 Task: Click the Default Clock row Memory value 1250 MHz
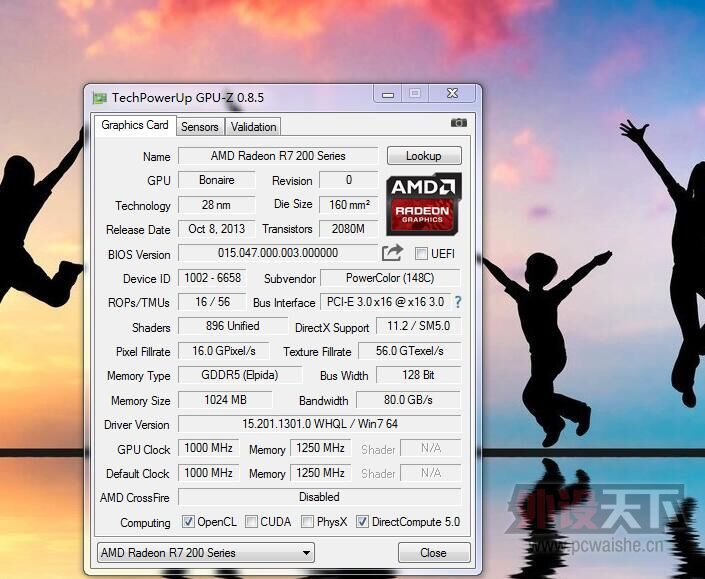(x=321, y=473)
